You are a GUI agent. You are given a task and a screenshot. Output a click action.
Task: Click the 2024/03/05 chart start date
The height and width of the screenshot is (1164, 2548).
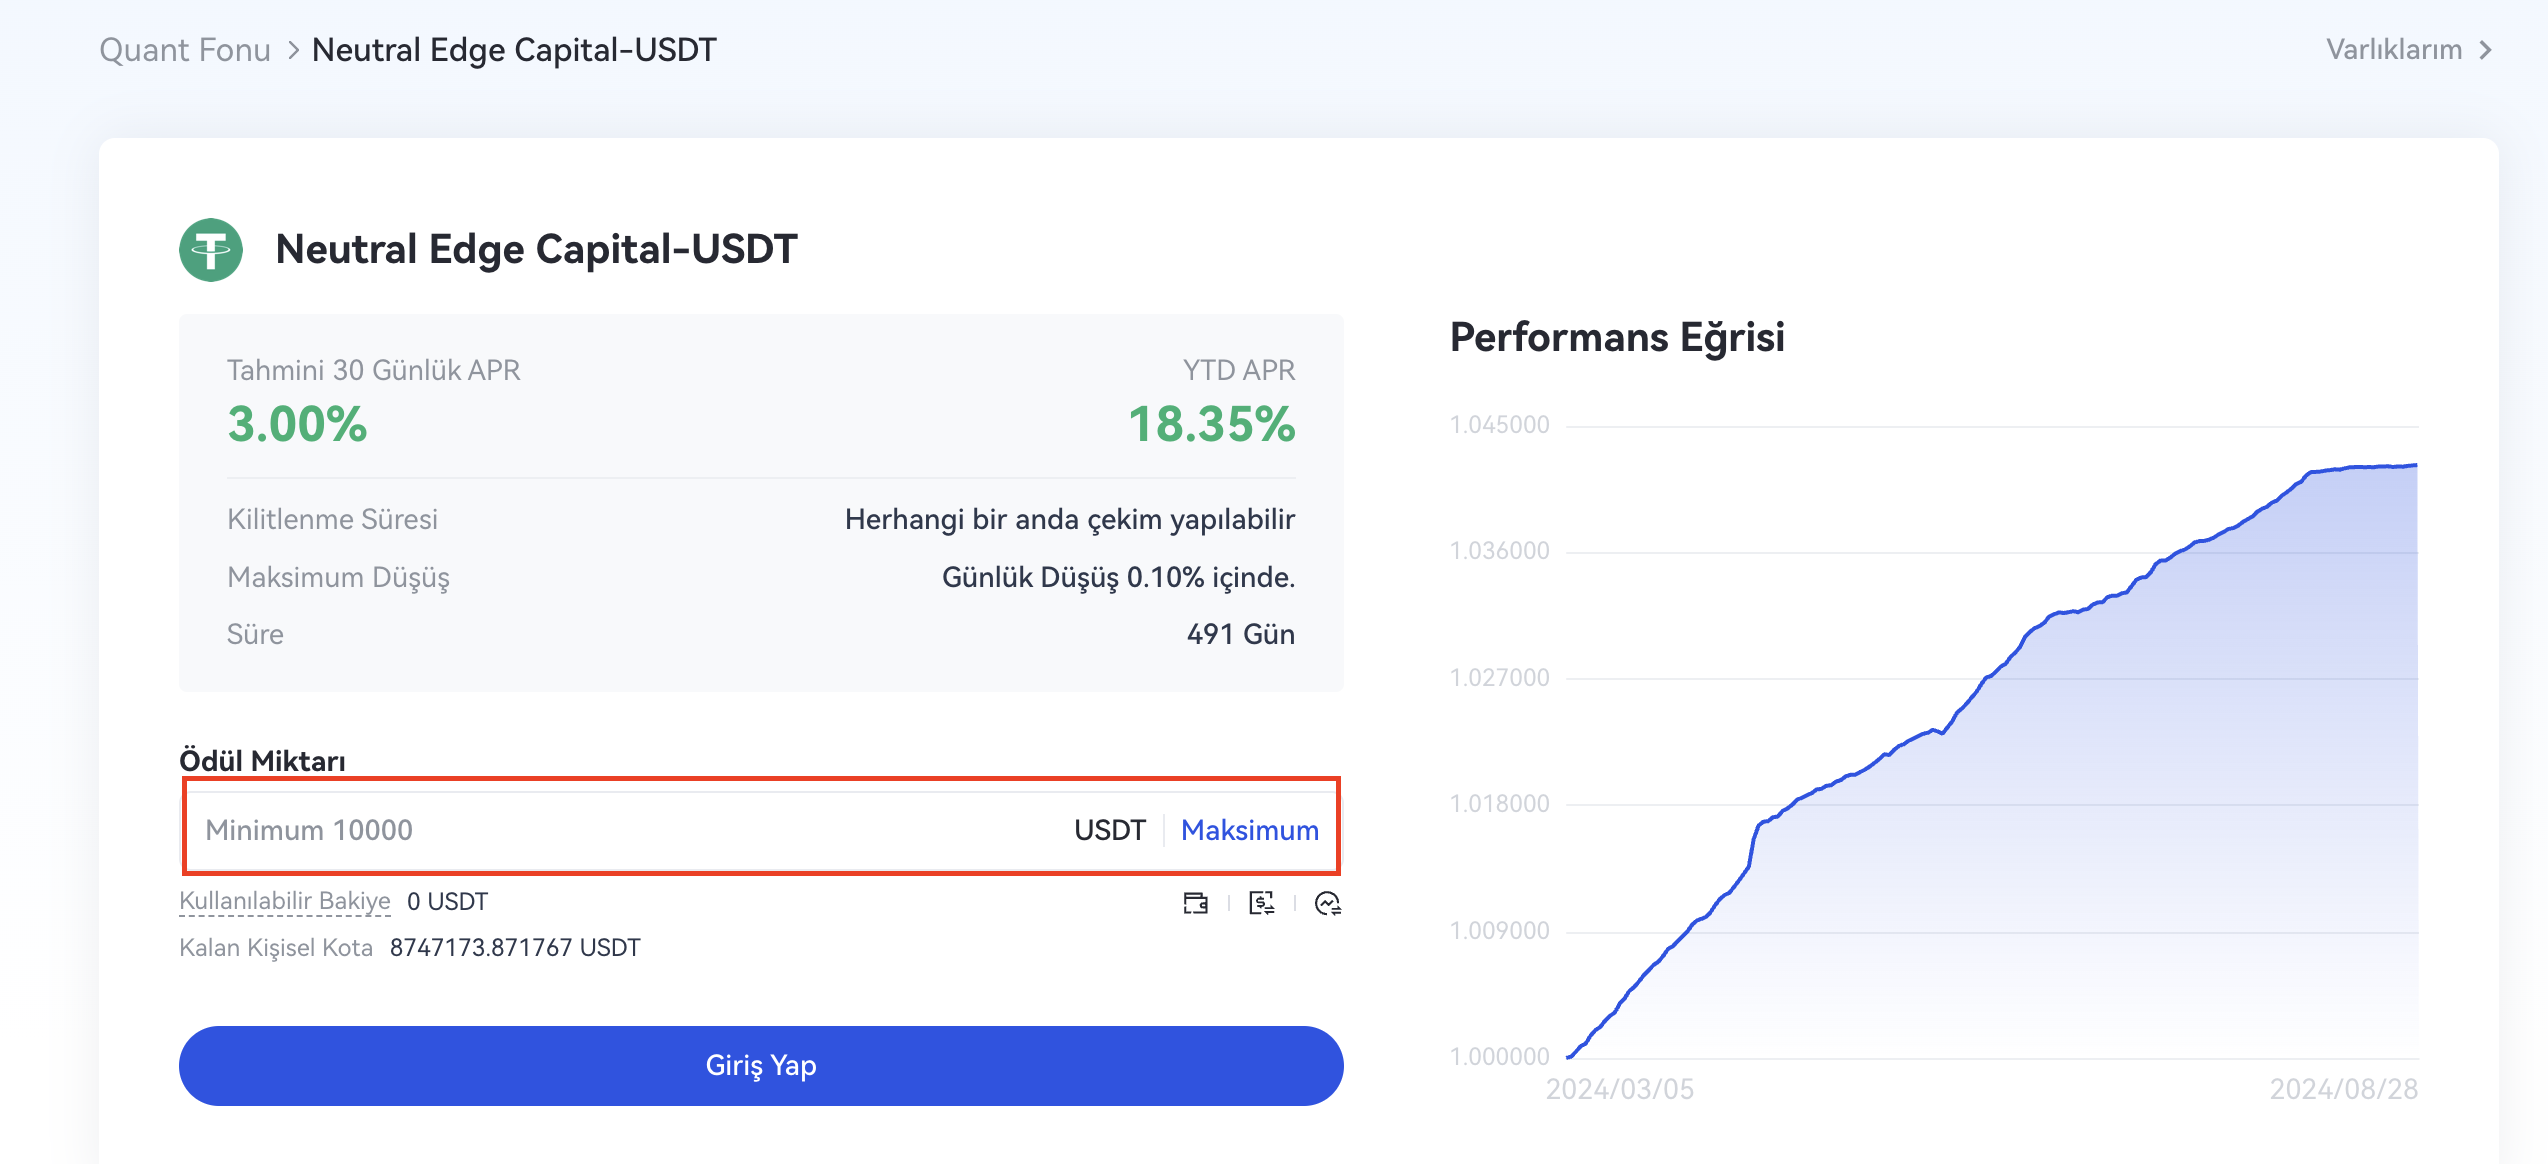(1619, 1089)
